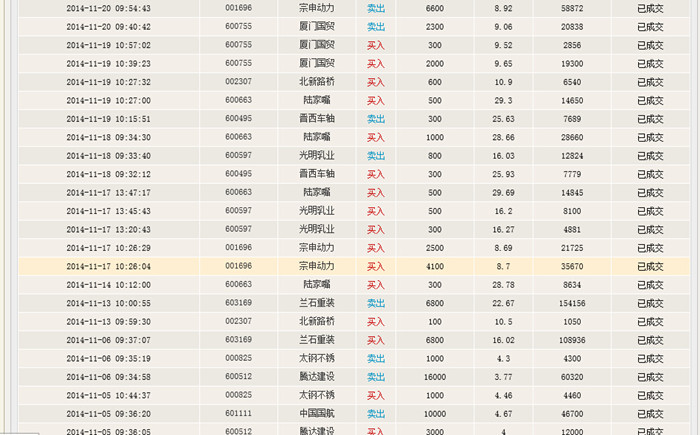Select timestamp 2014-11-18 09:33:40

click(109, 156)
